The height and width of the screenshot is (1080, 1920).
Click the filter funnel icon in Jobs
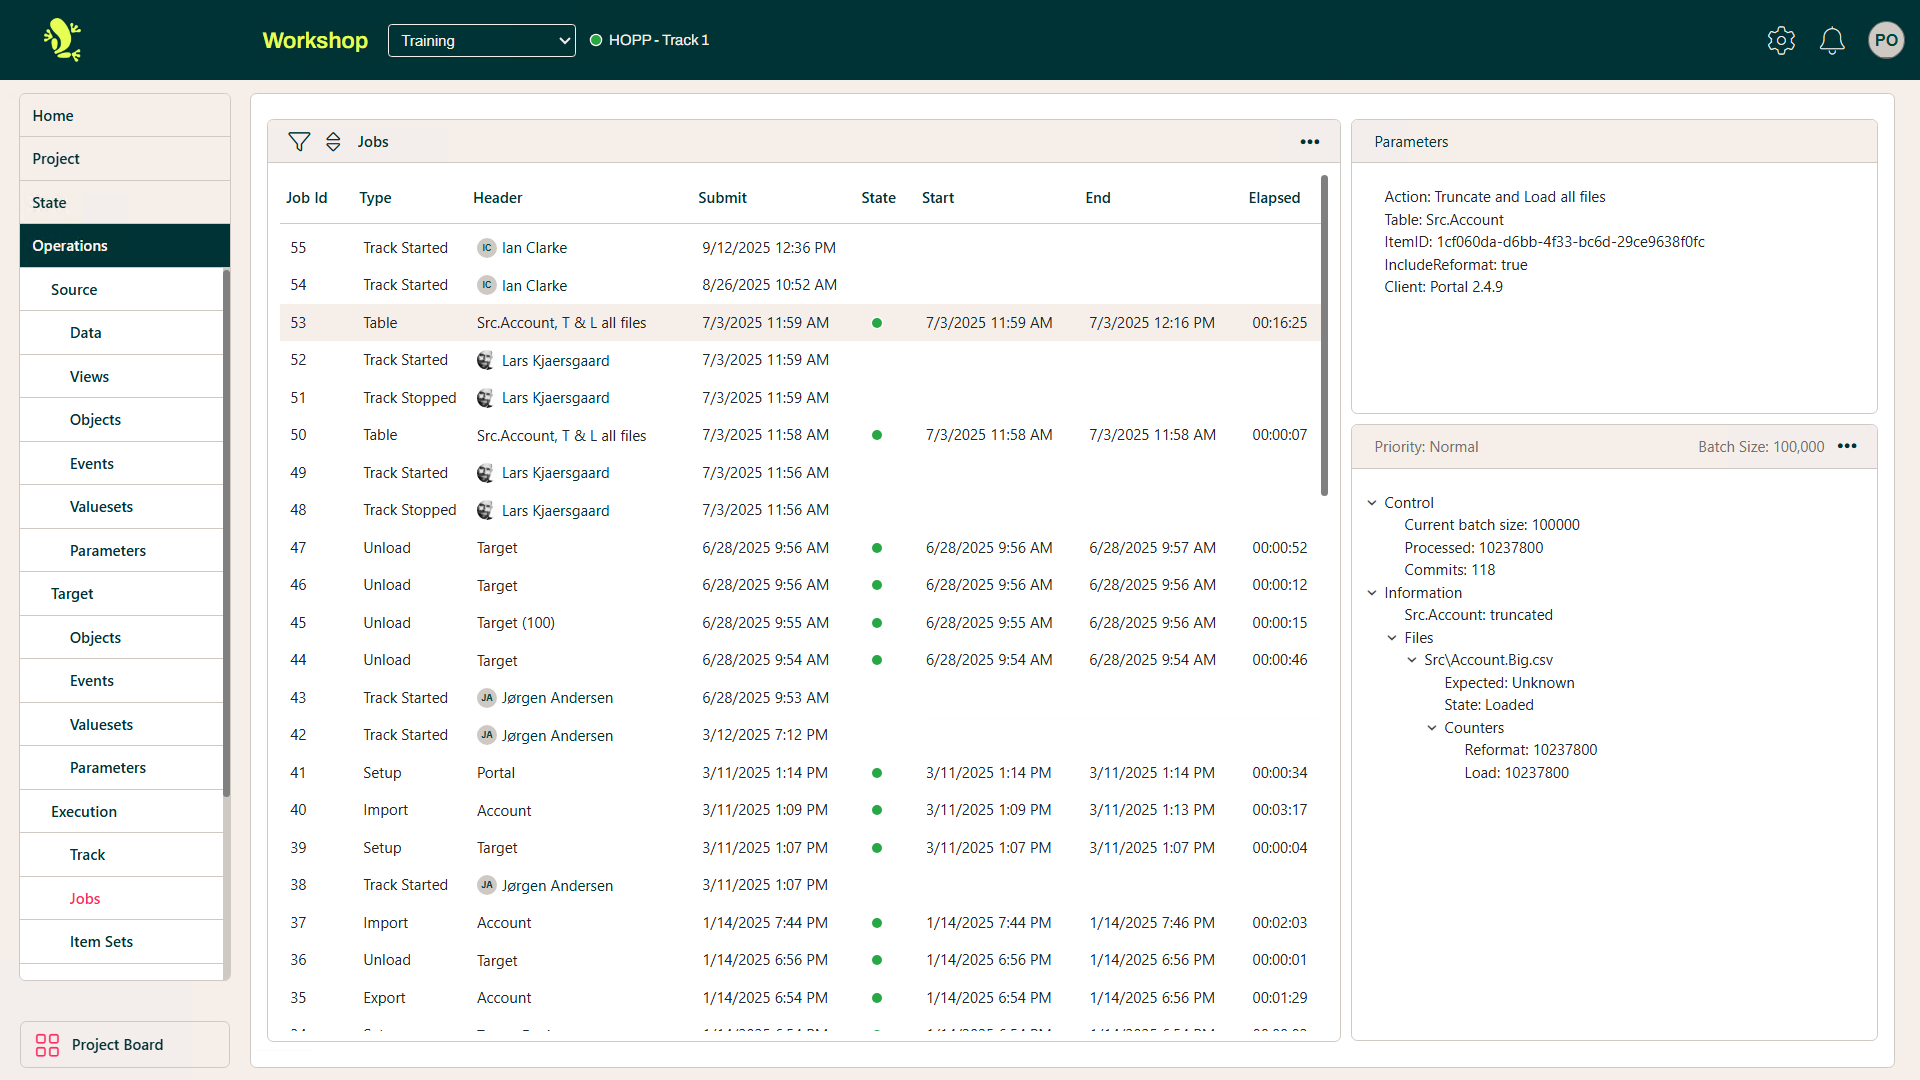(299, 142)
